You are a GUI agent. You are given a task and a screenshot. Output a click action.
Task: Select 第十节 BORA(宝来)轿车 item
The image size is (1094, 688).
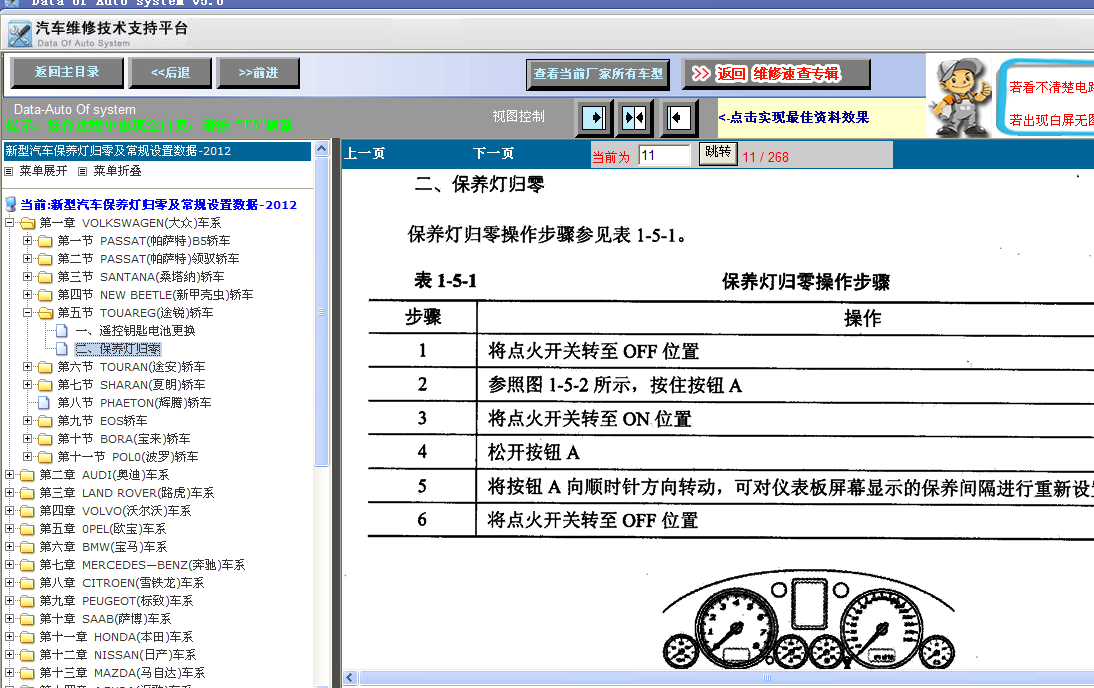click(123, 439)
